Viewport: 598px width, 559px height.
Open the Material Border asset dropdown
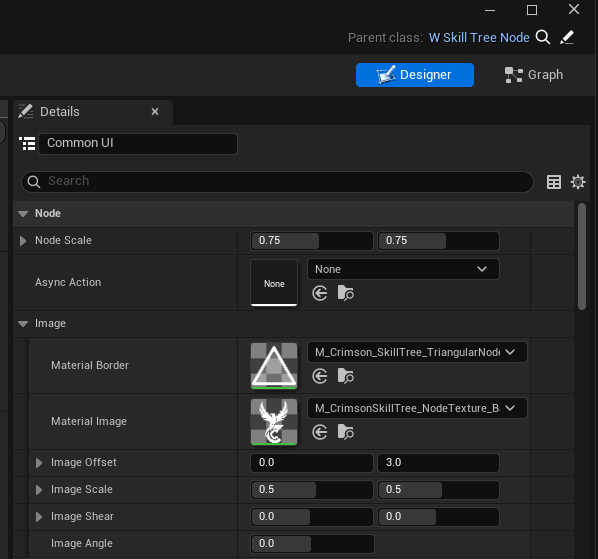point(417,352)
